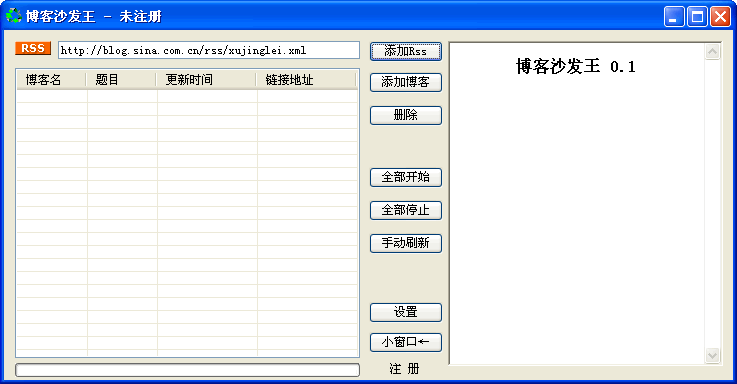Start all with 全部开始 button

point(406,177)
